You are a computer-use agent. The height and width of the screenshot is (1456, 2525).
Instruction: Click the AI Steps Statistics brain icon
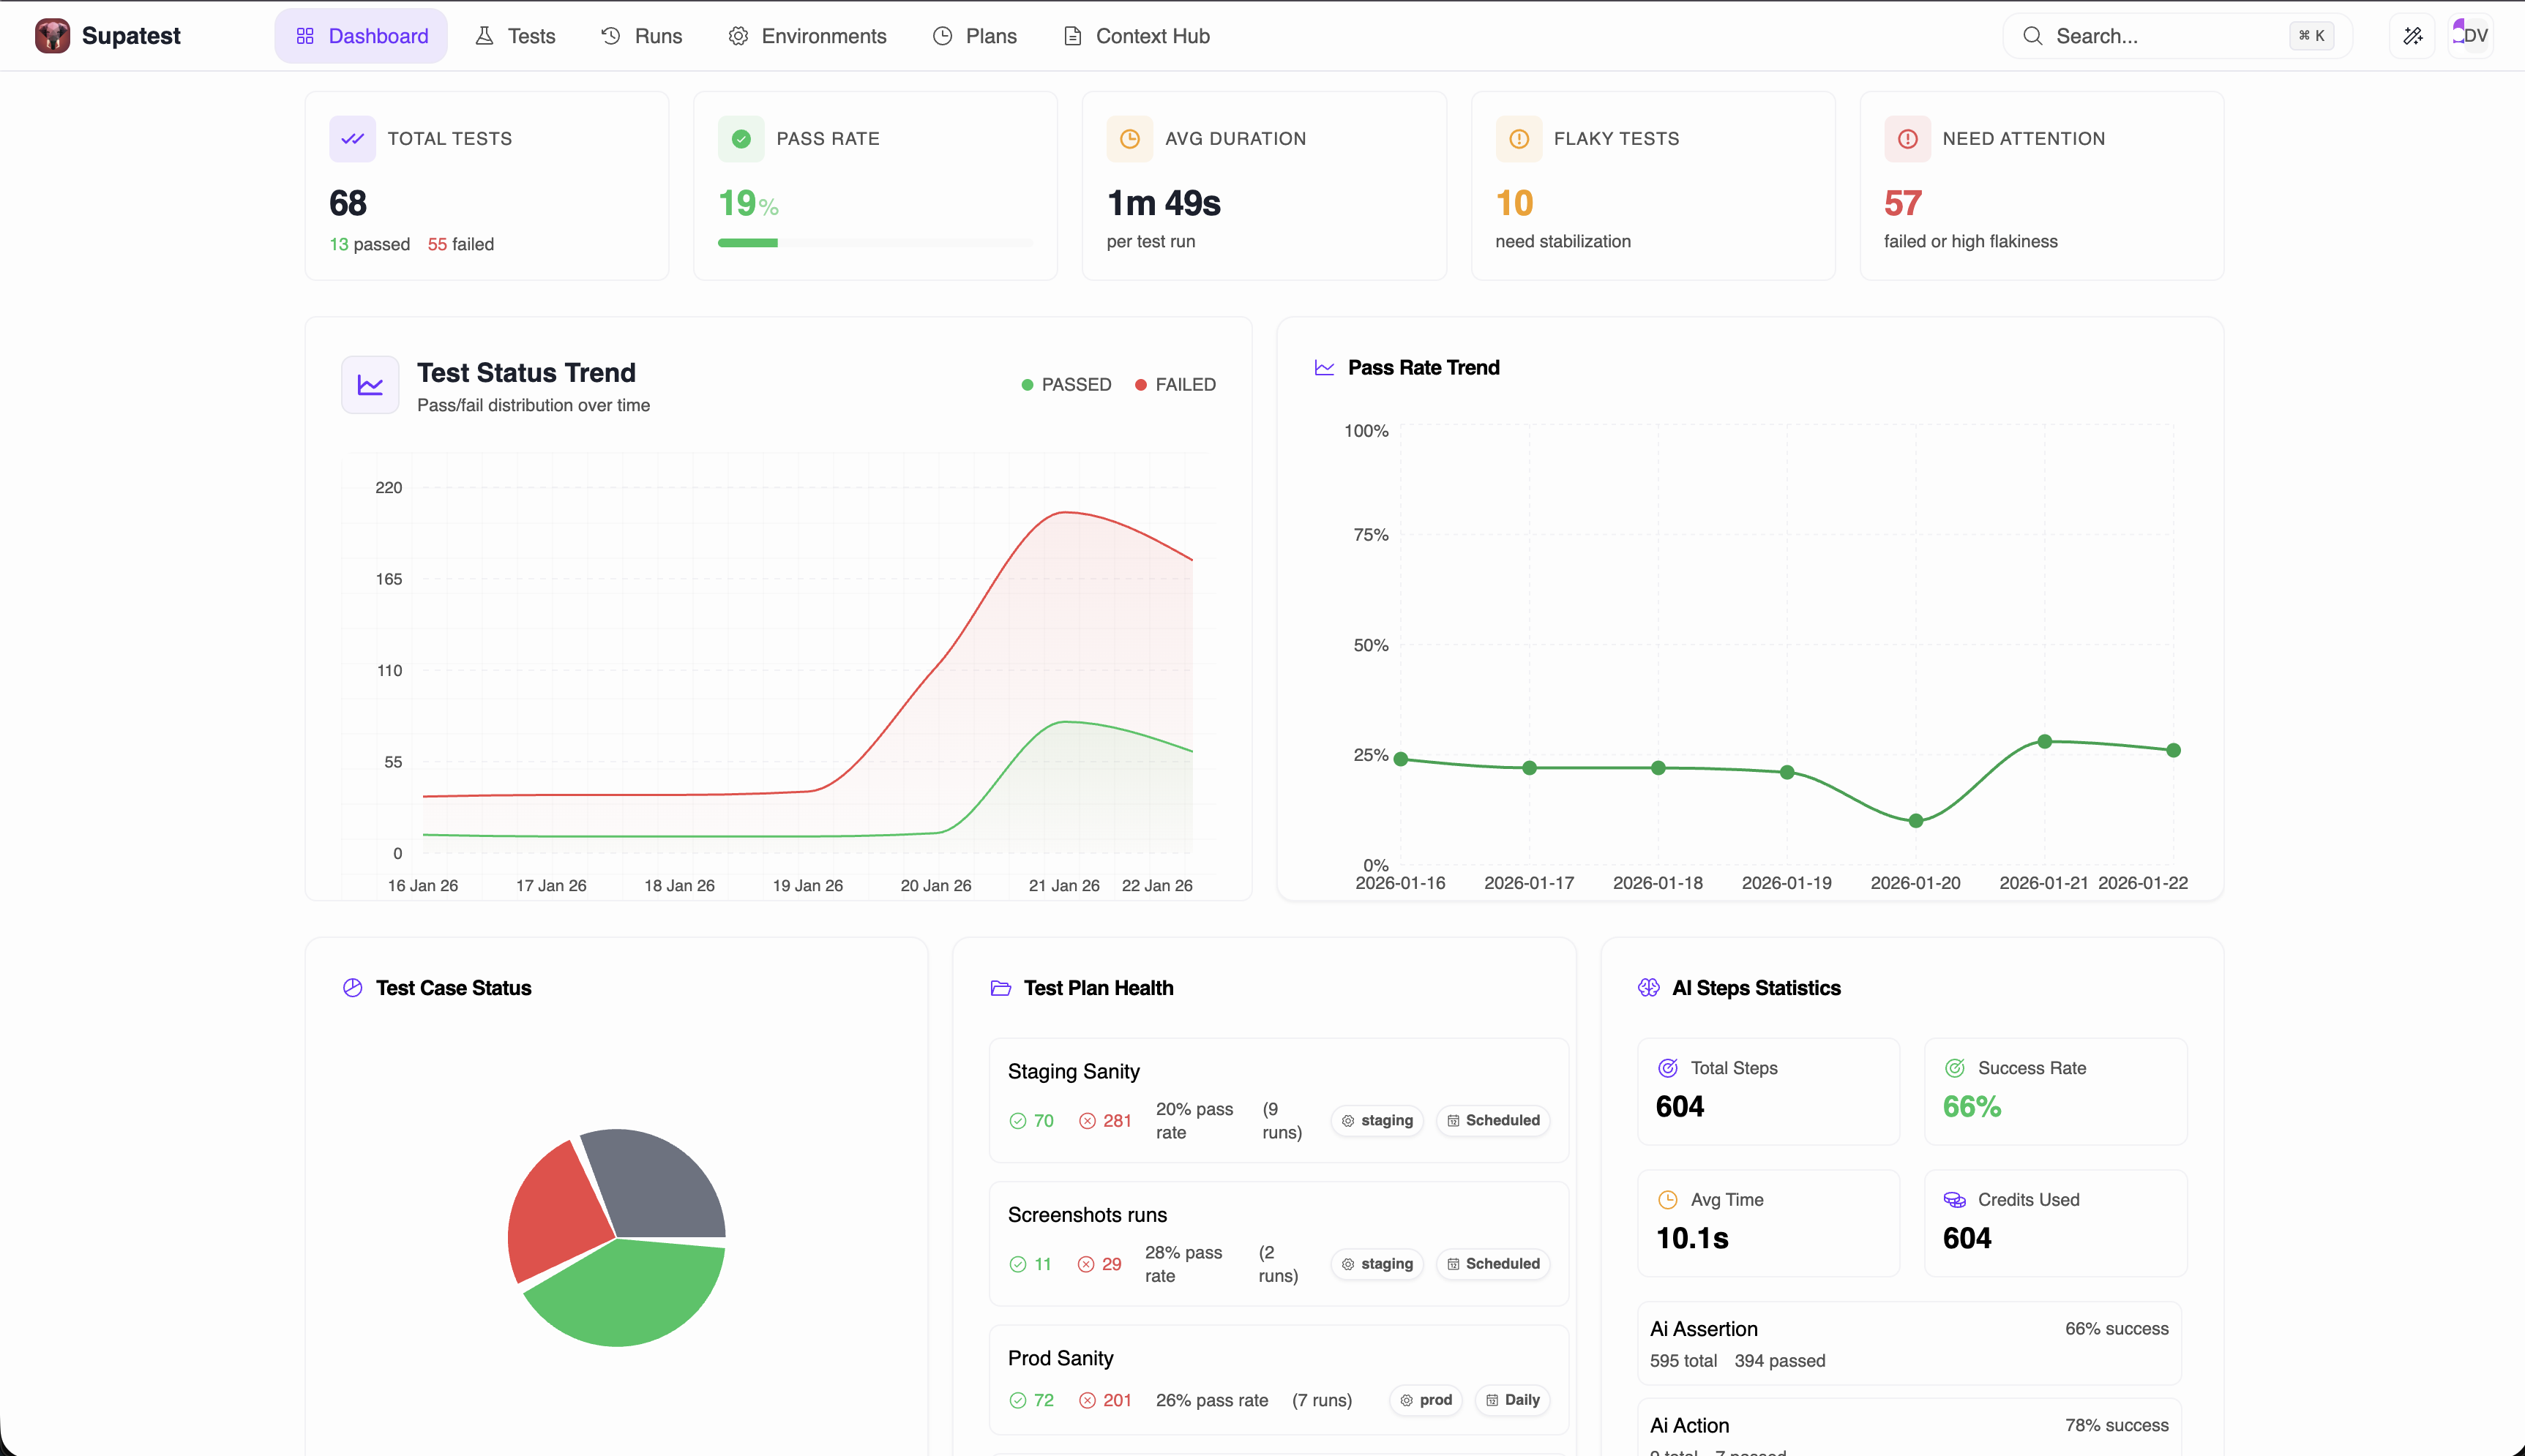[x=1648, y=988]
